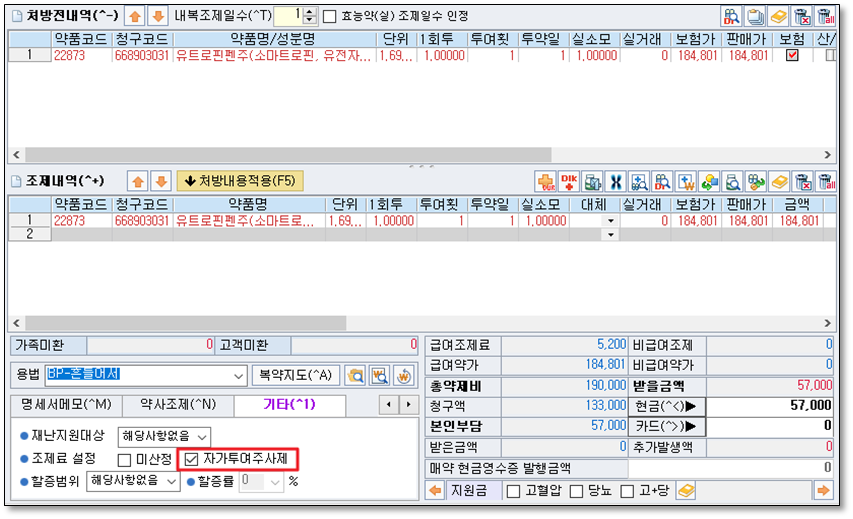Click the yellow book icon next to 고+당
The height and width of the screenshot is (519, 853).
[686, 491]
